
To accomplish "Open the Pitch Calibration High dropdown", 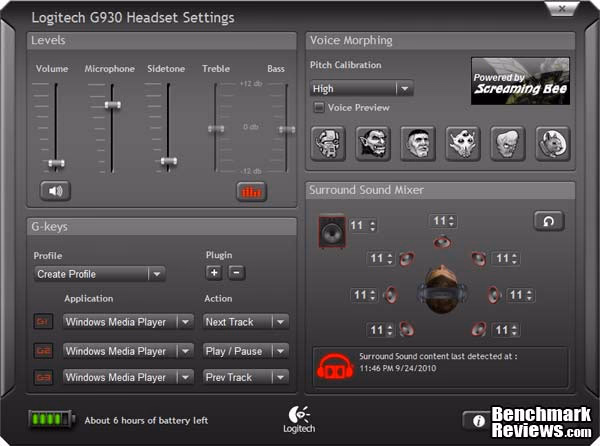I will [x=361, y=89].
